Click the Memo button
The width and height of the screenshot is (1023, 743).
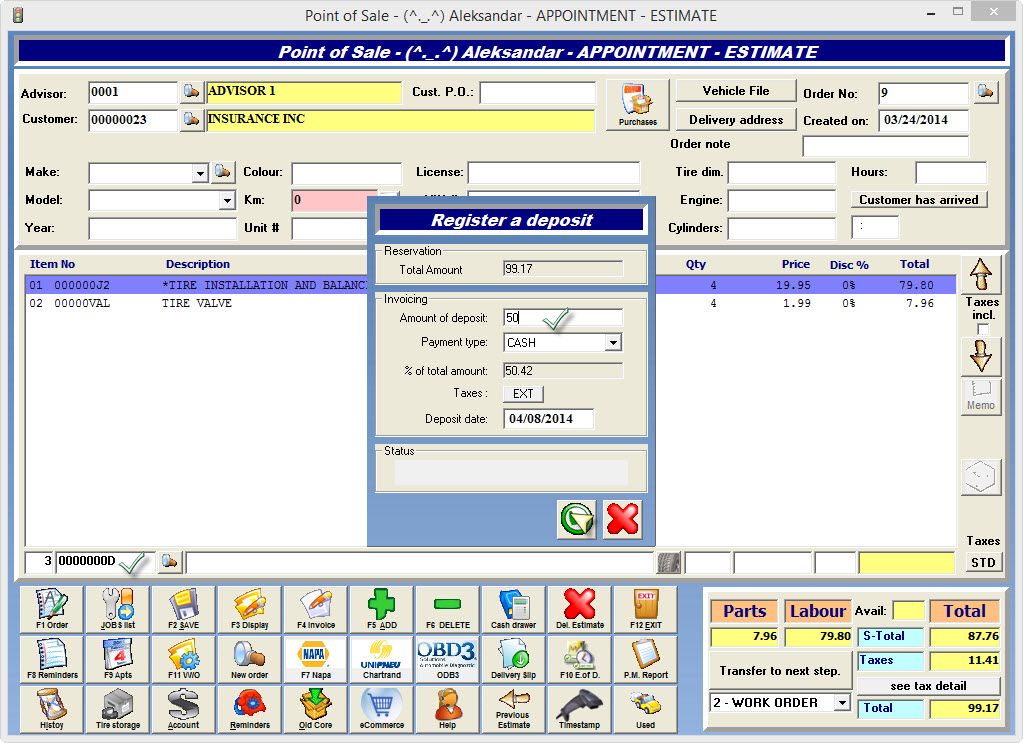click(981, 395)
